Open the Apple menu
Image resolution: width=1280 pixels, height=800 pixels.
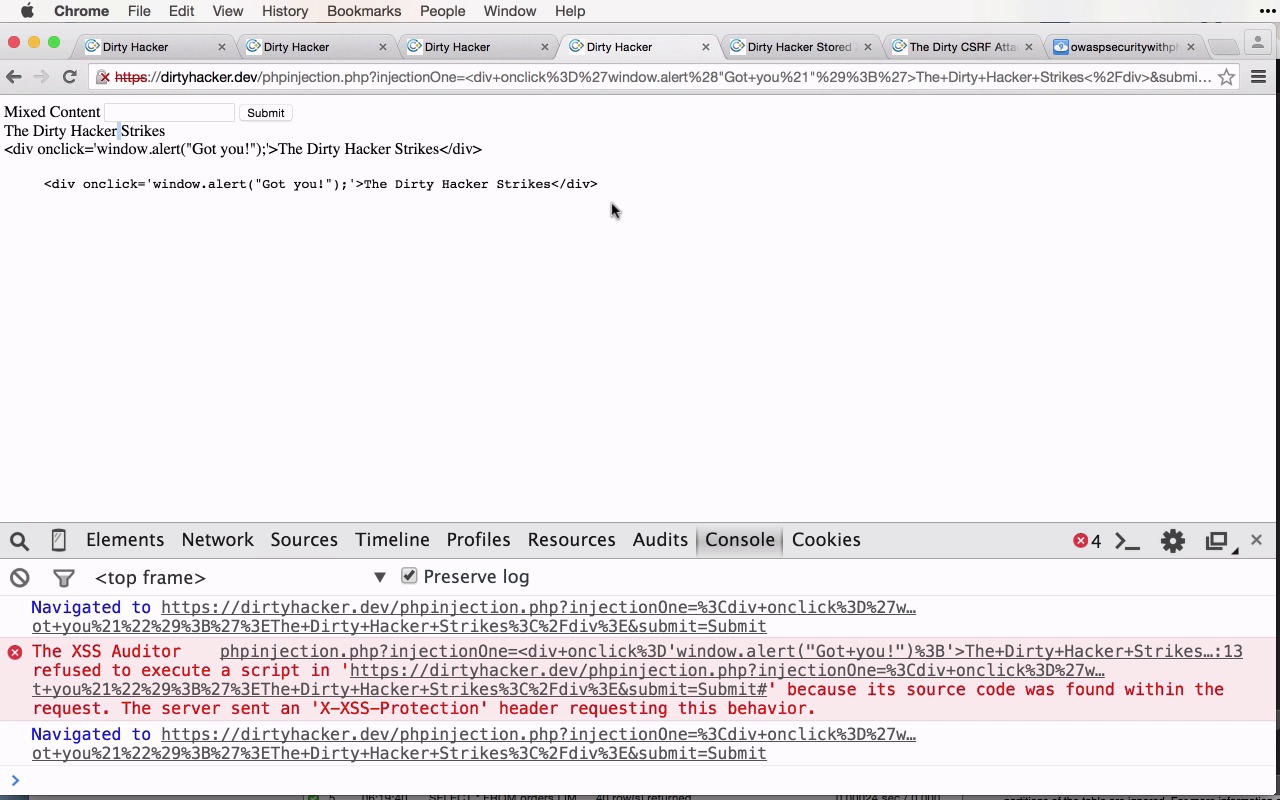tap(27, 11)
